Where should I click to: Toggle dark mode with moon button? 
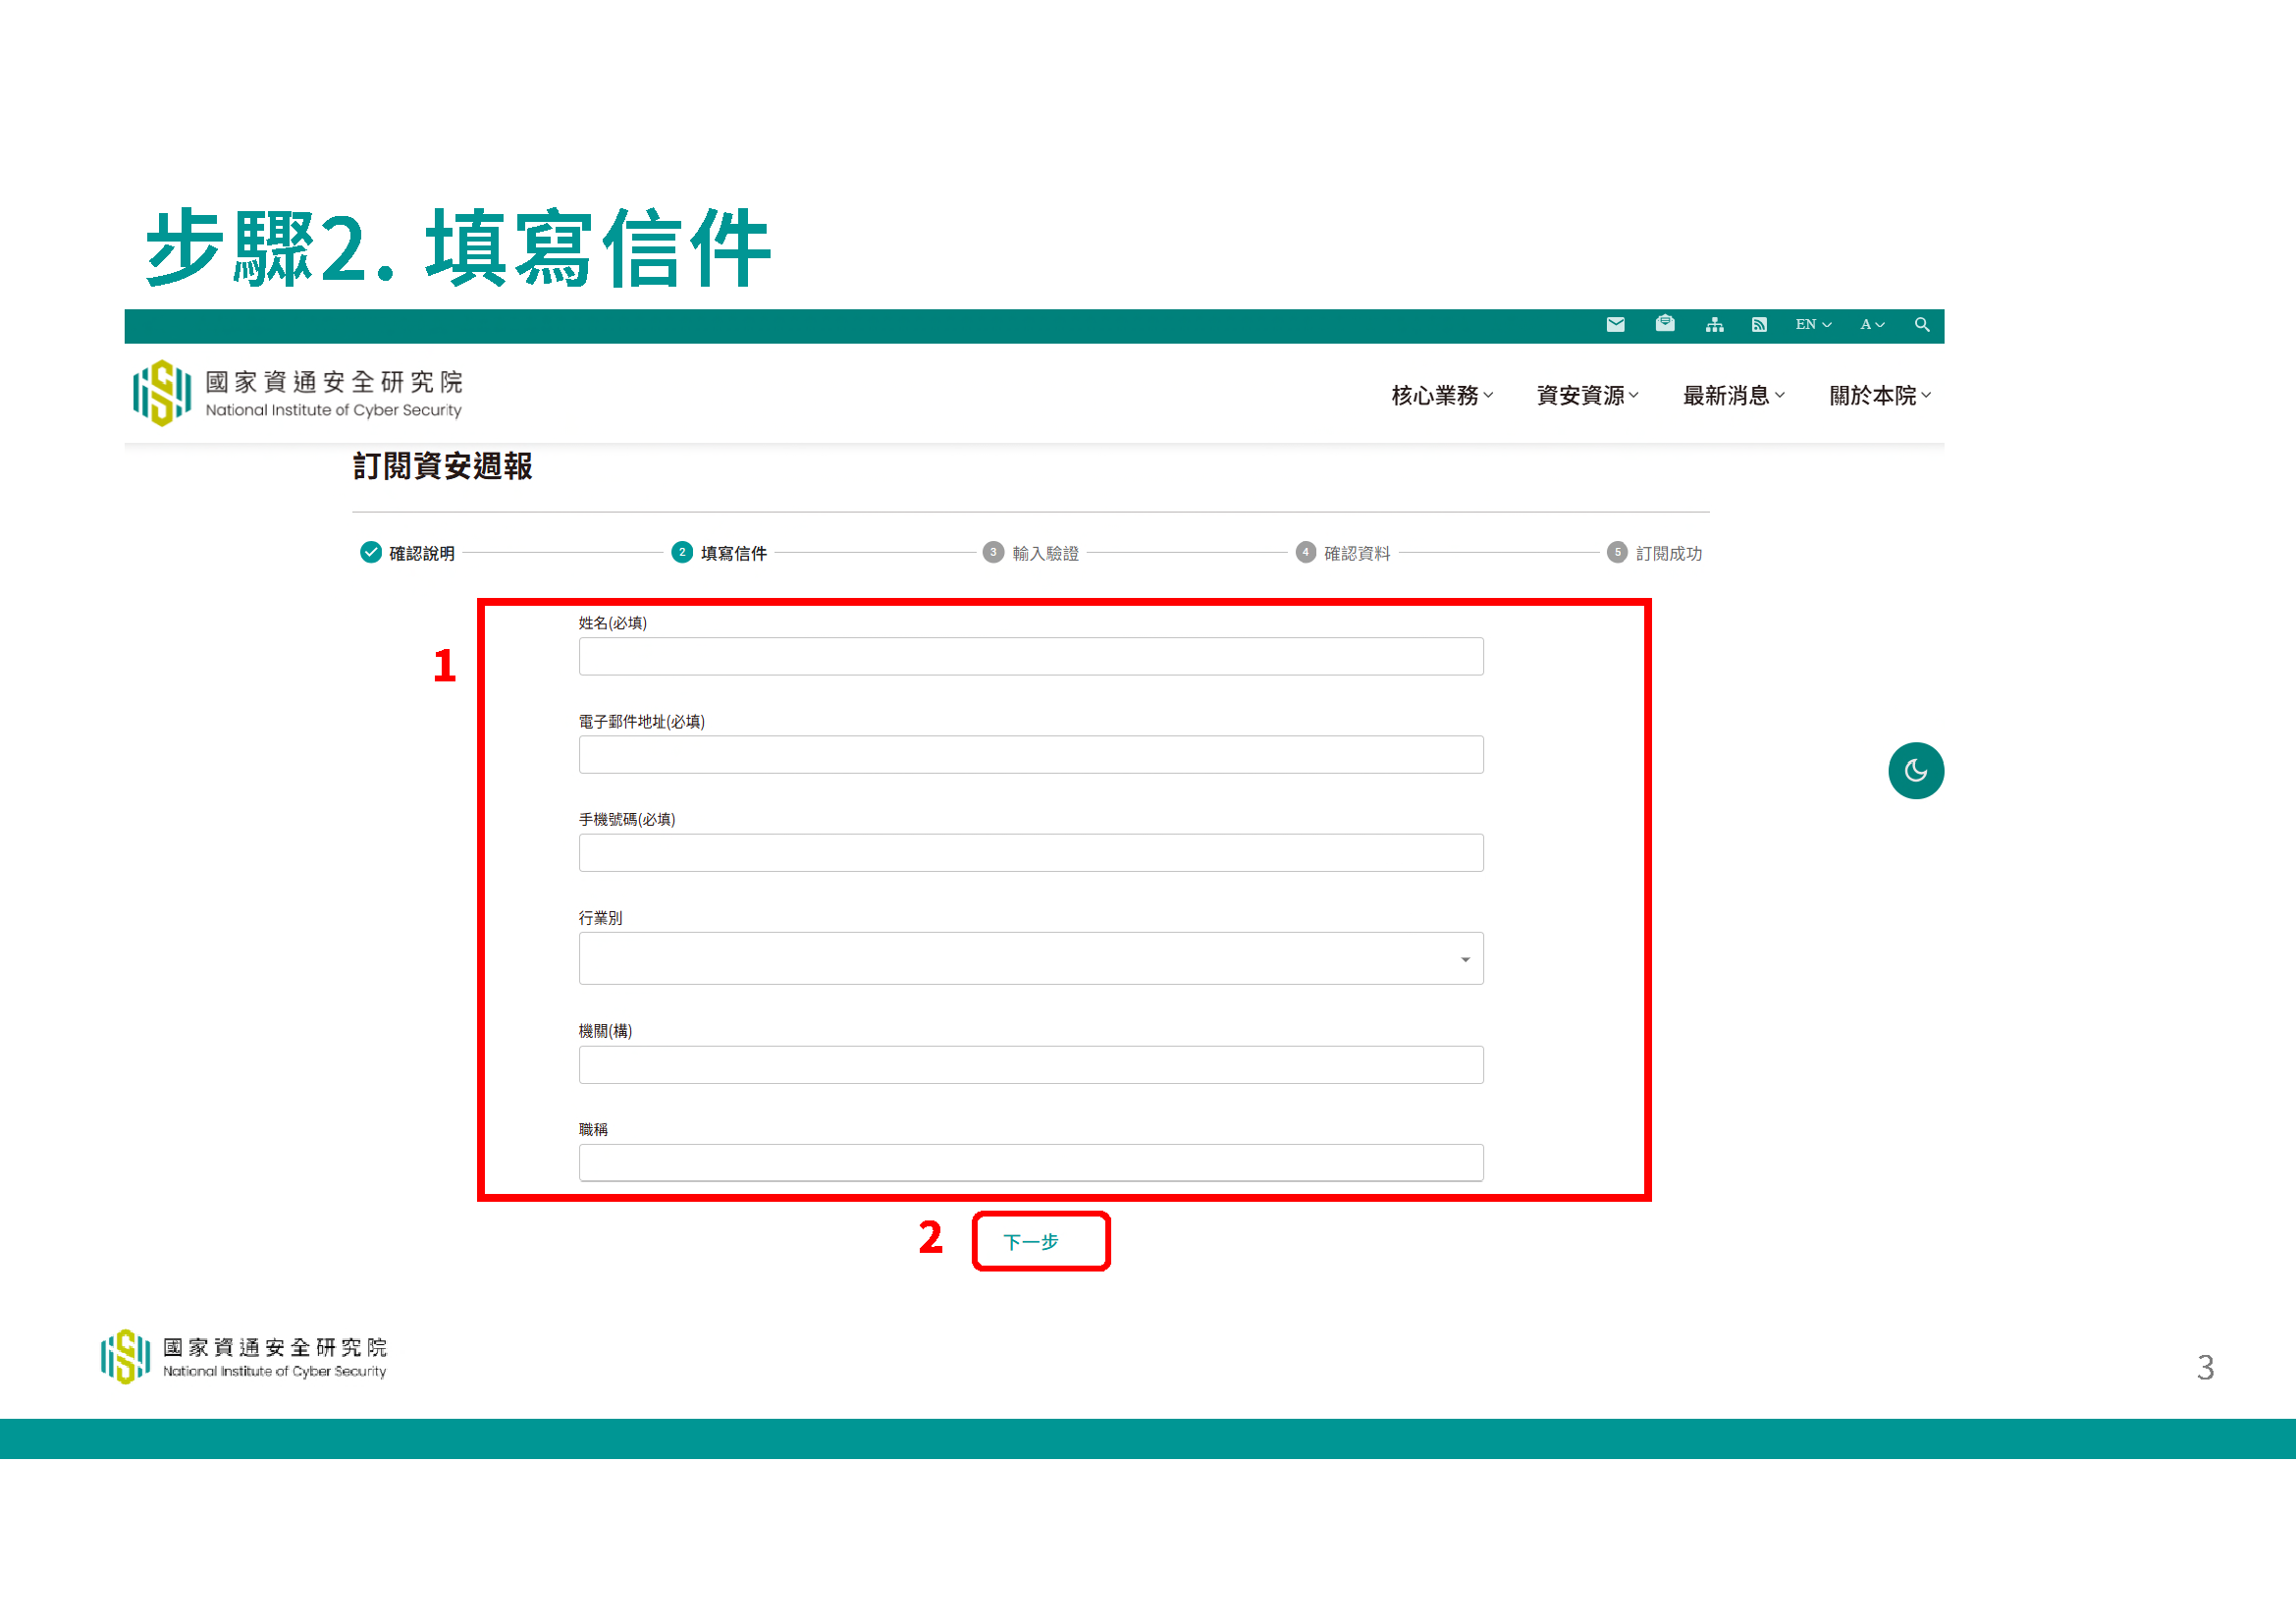[1915, 770]
